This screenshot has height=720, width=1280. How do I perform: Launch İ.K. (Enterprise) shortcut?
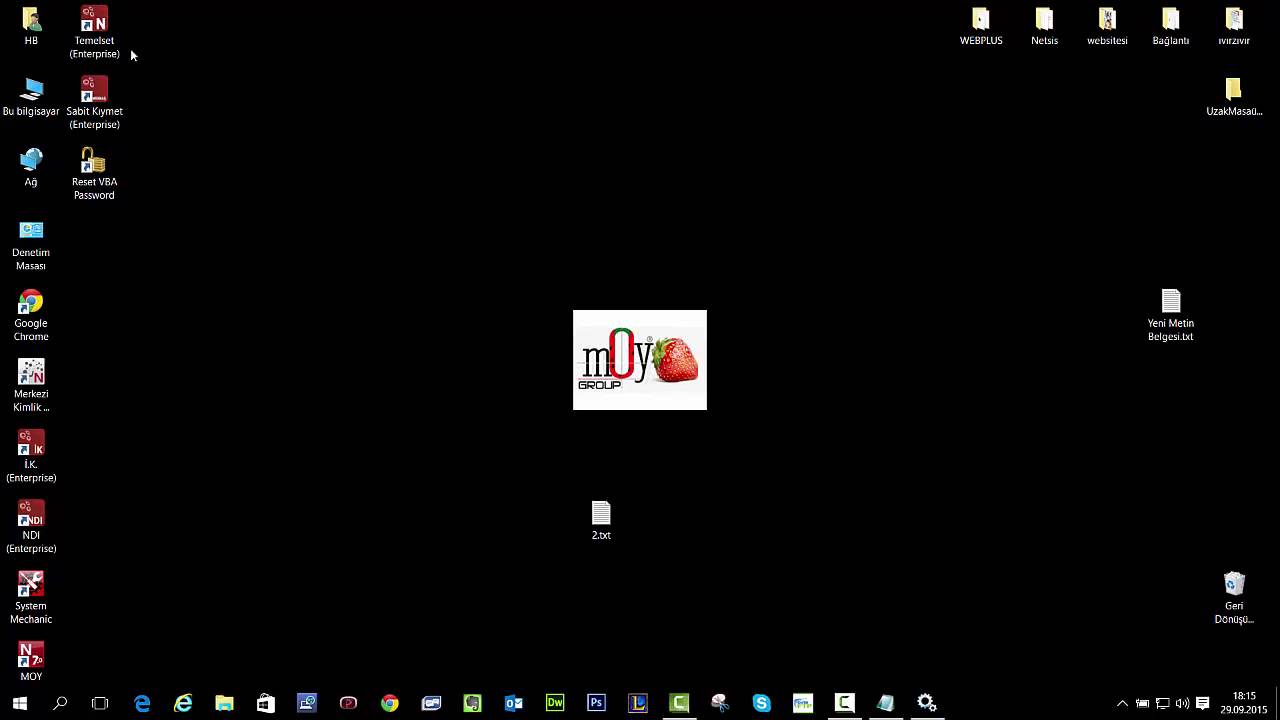(x=31, y=456)
